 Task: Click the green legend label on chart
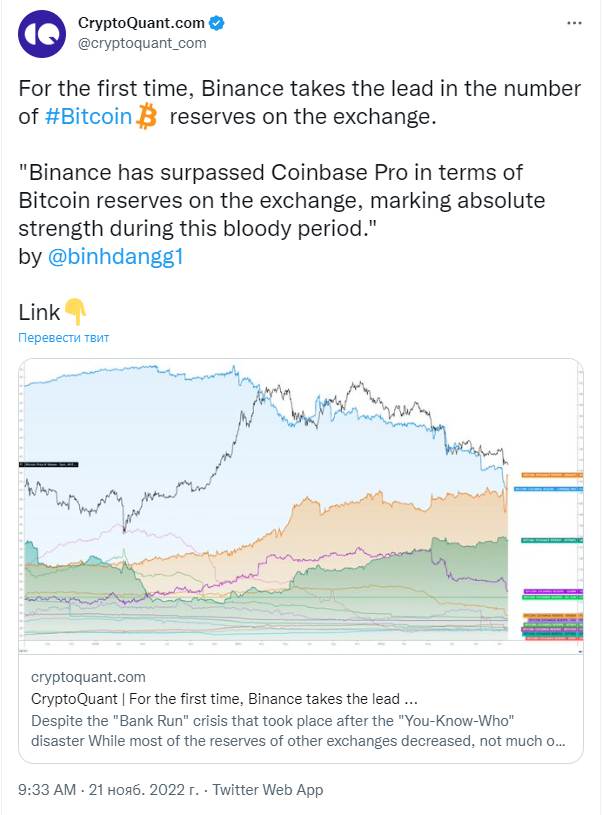(551, 539)
